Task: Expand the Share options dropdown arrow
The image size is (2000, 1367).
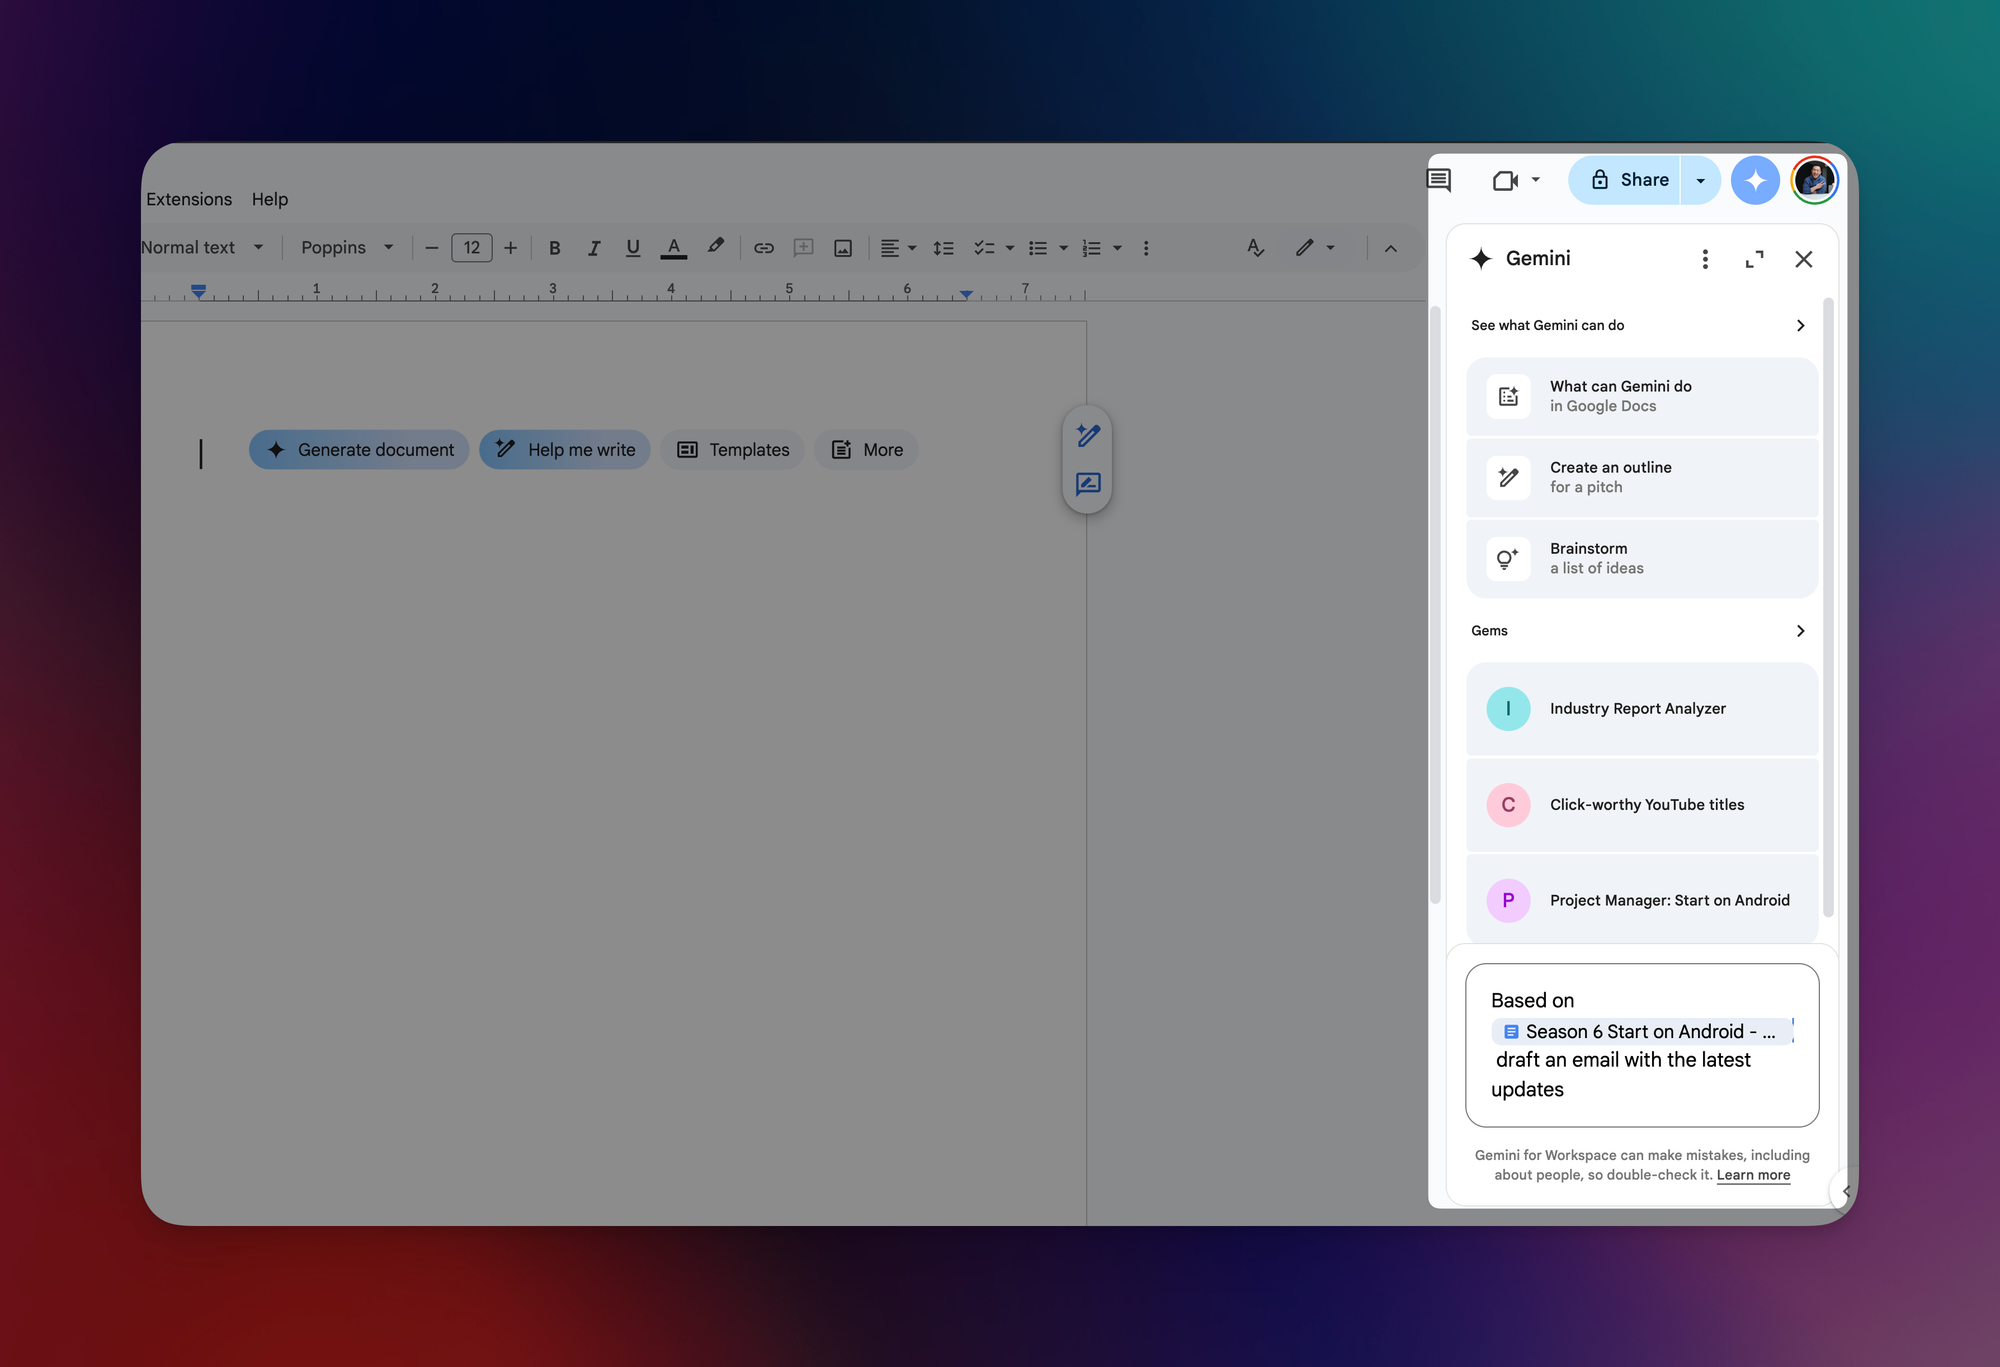Action: tap(1700, 180)
